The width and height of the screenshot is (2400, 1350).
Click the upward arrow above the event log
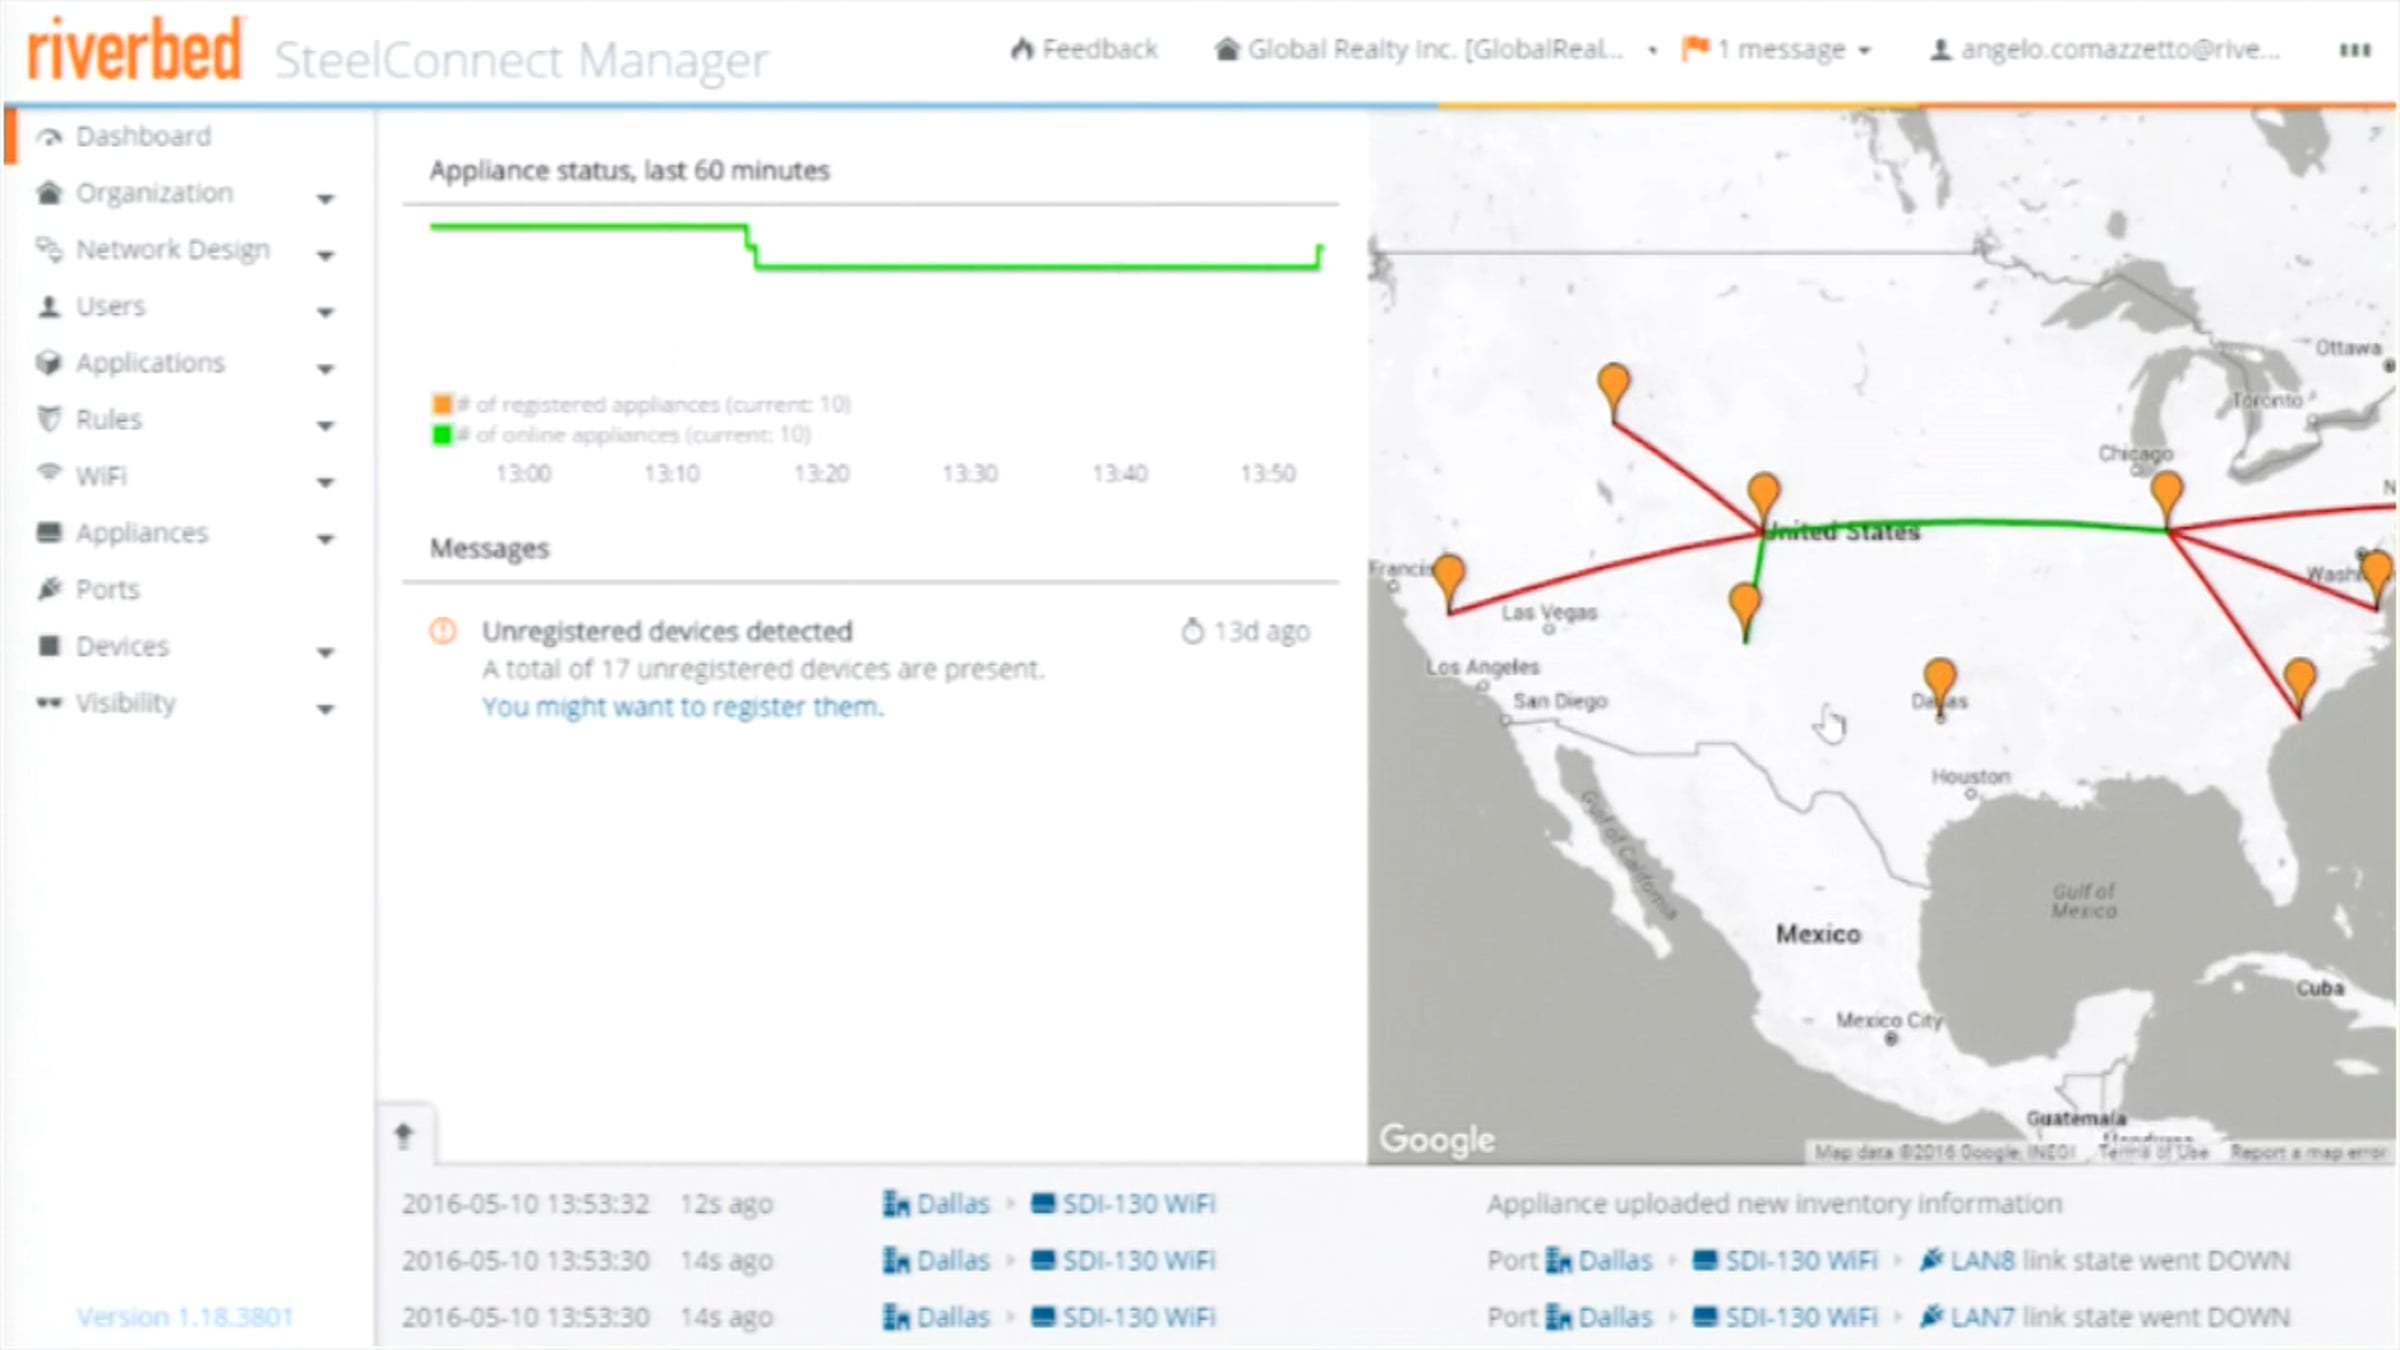[404, 1135]
